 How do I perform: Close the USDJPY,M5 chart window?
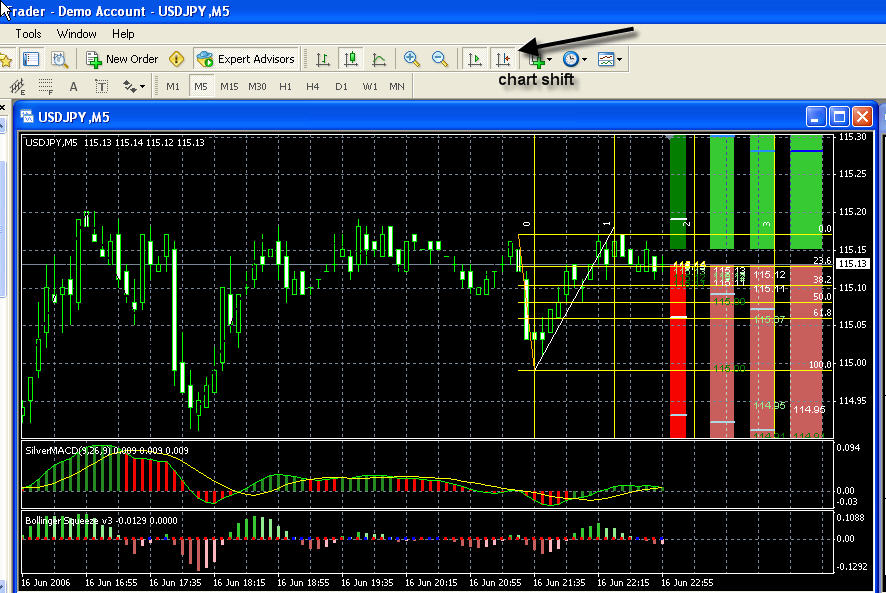pos(863,117)
